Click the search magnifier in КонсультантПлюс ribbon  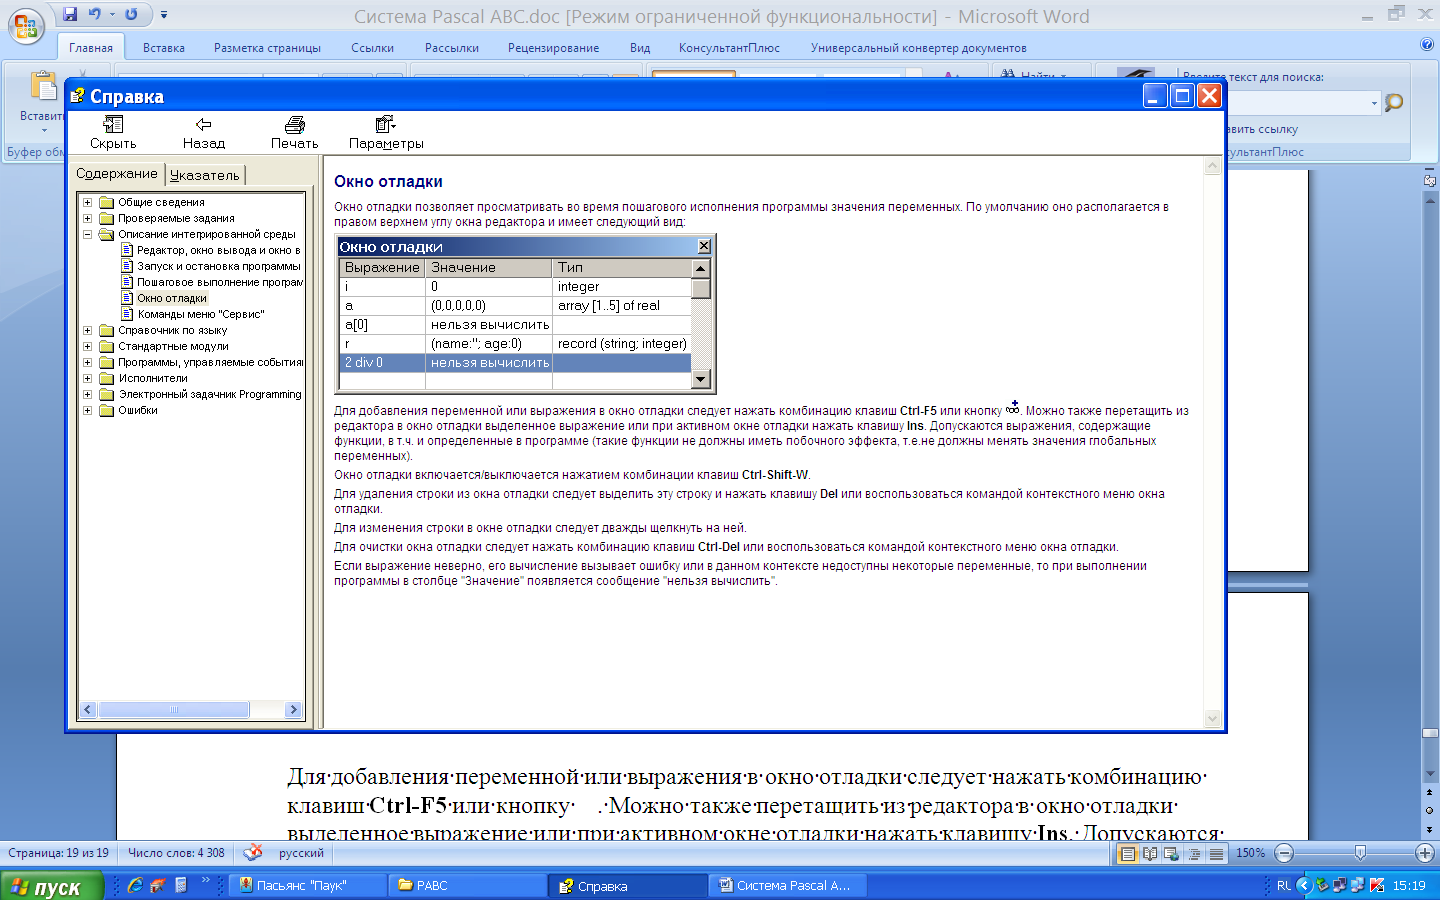pos(1394,102)
